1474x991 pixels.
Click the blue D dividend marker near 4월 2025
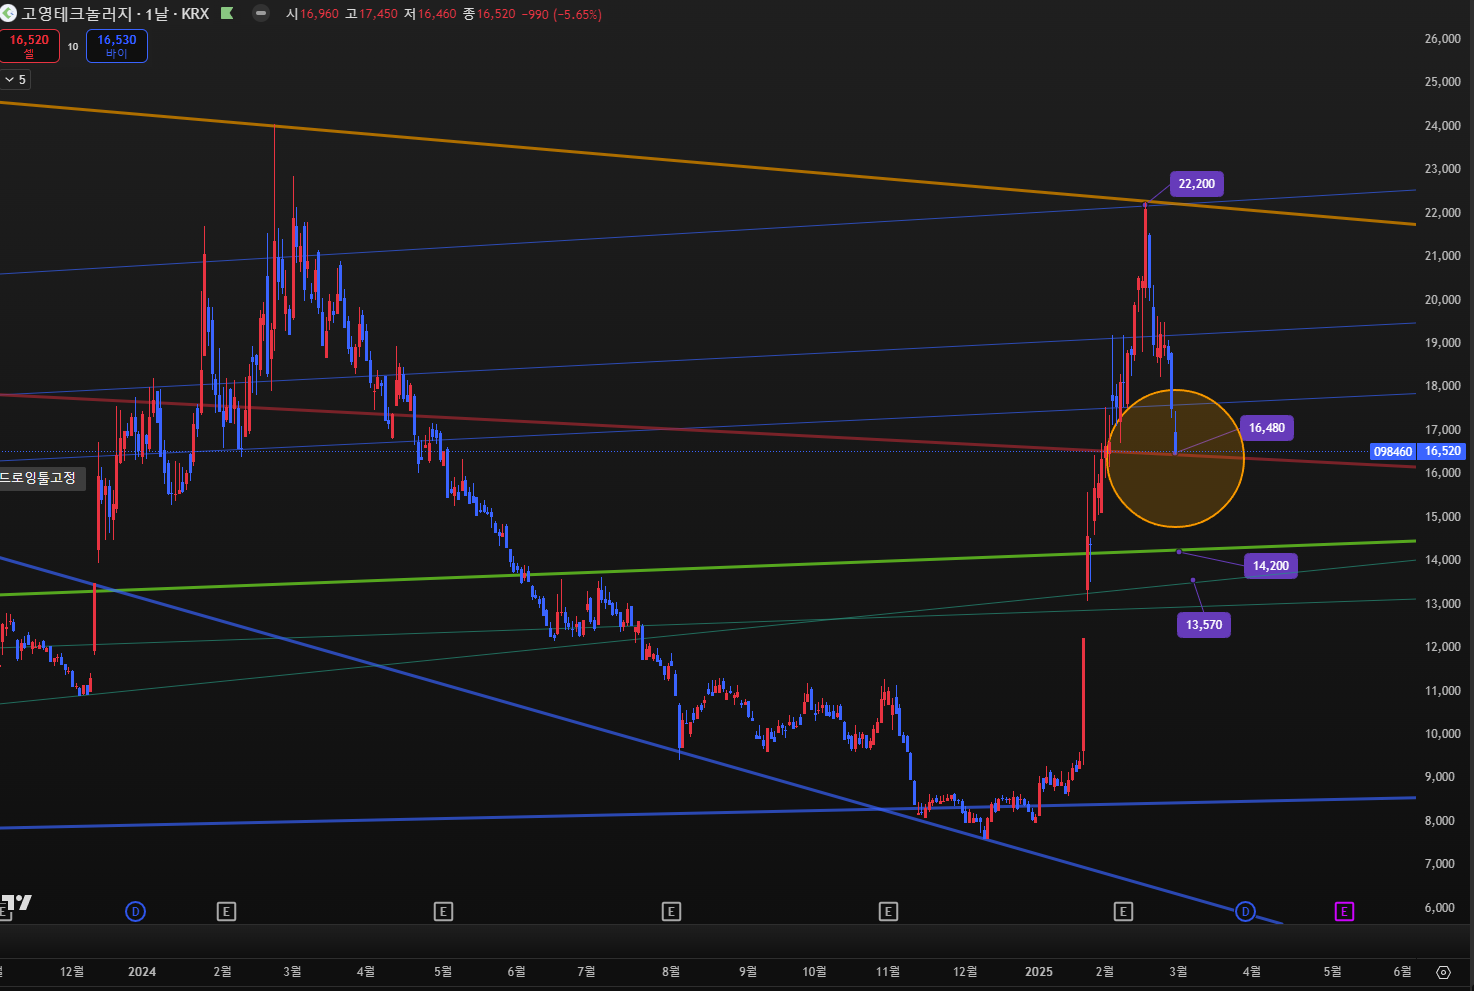click(x=1245, y=911)
